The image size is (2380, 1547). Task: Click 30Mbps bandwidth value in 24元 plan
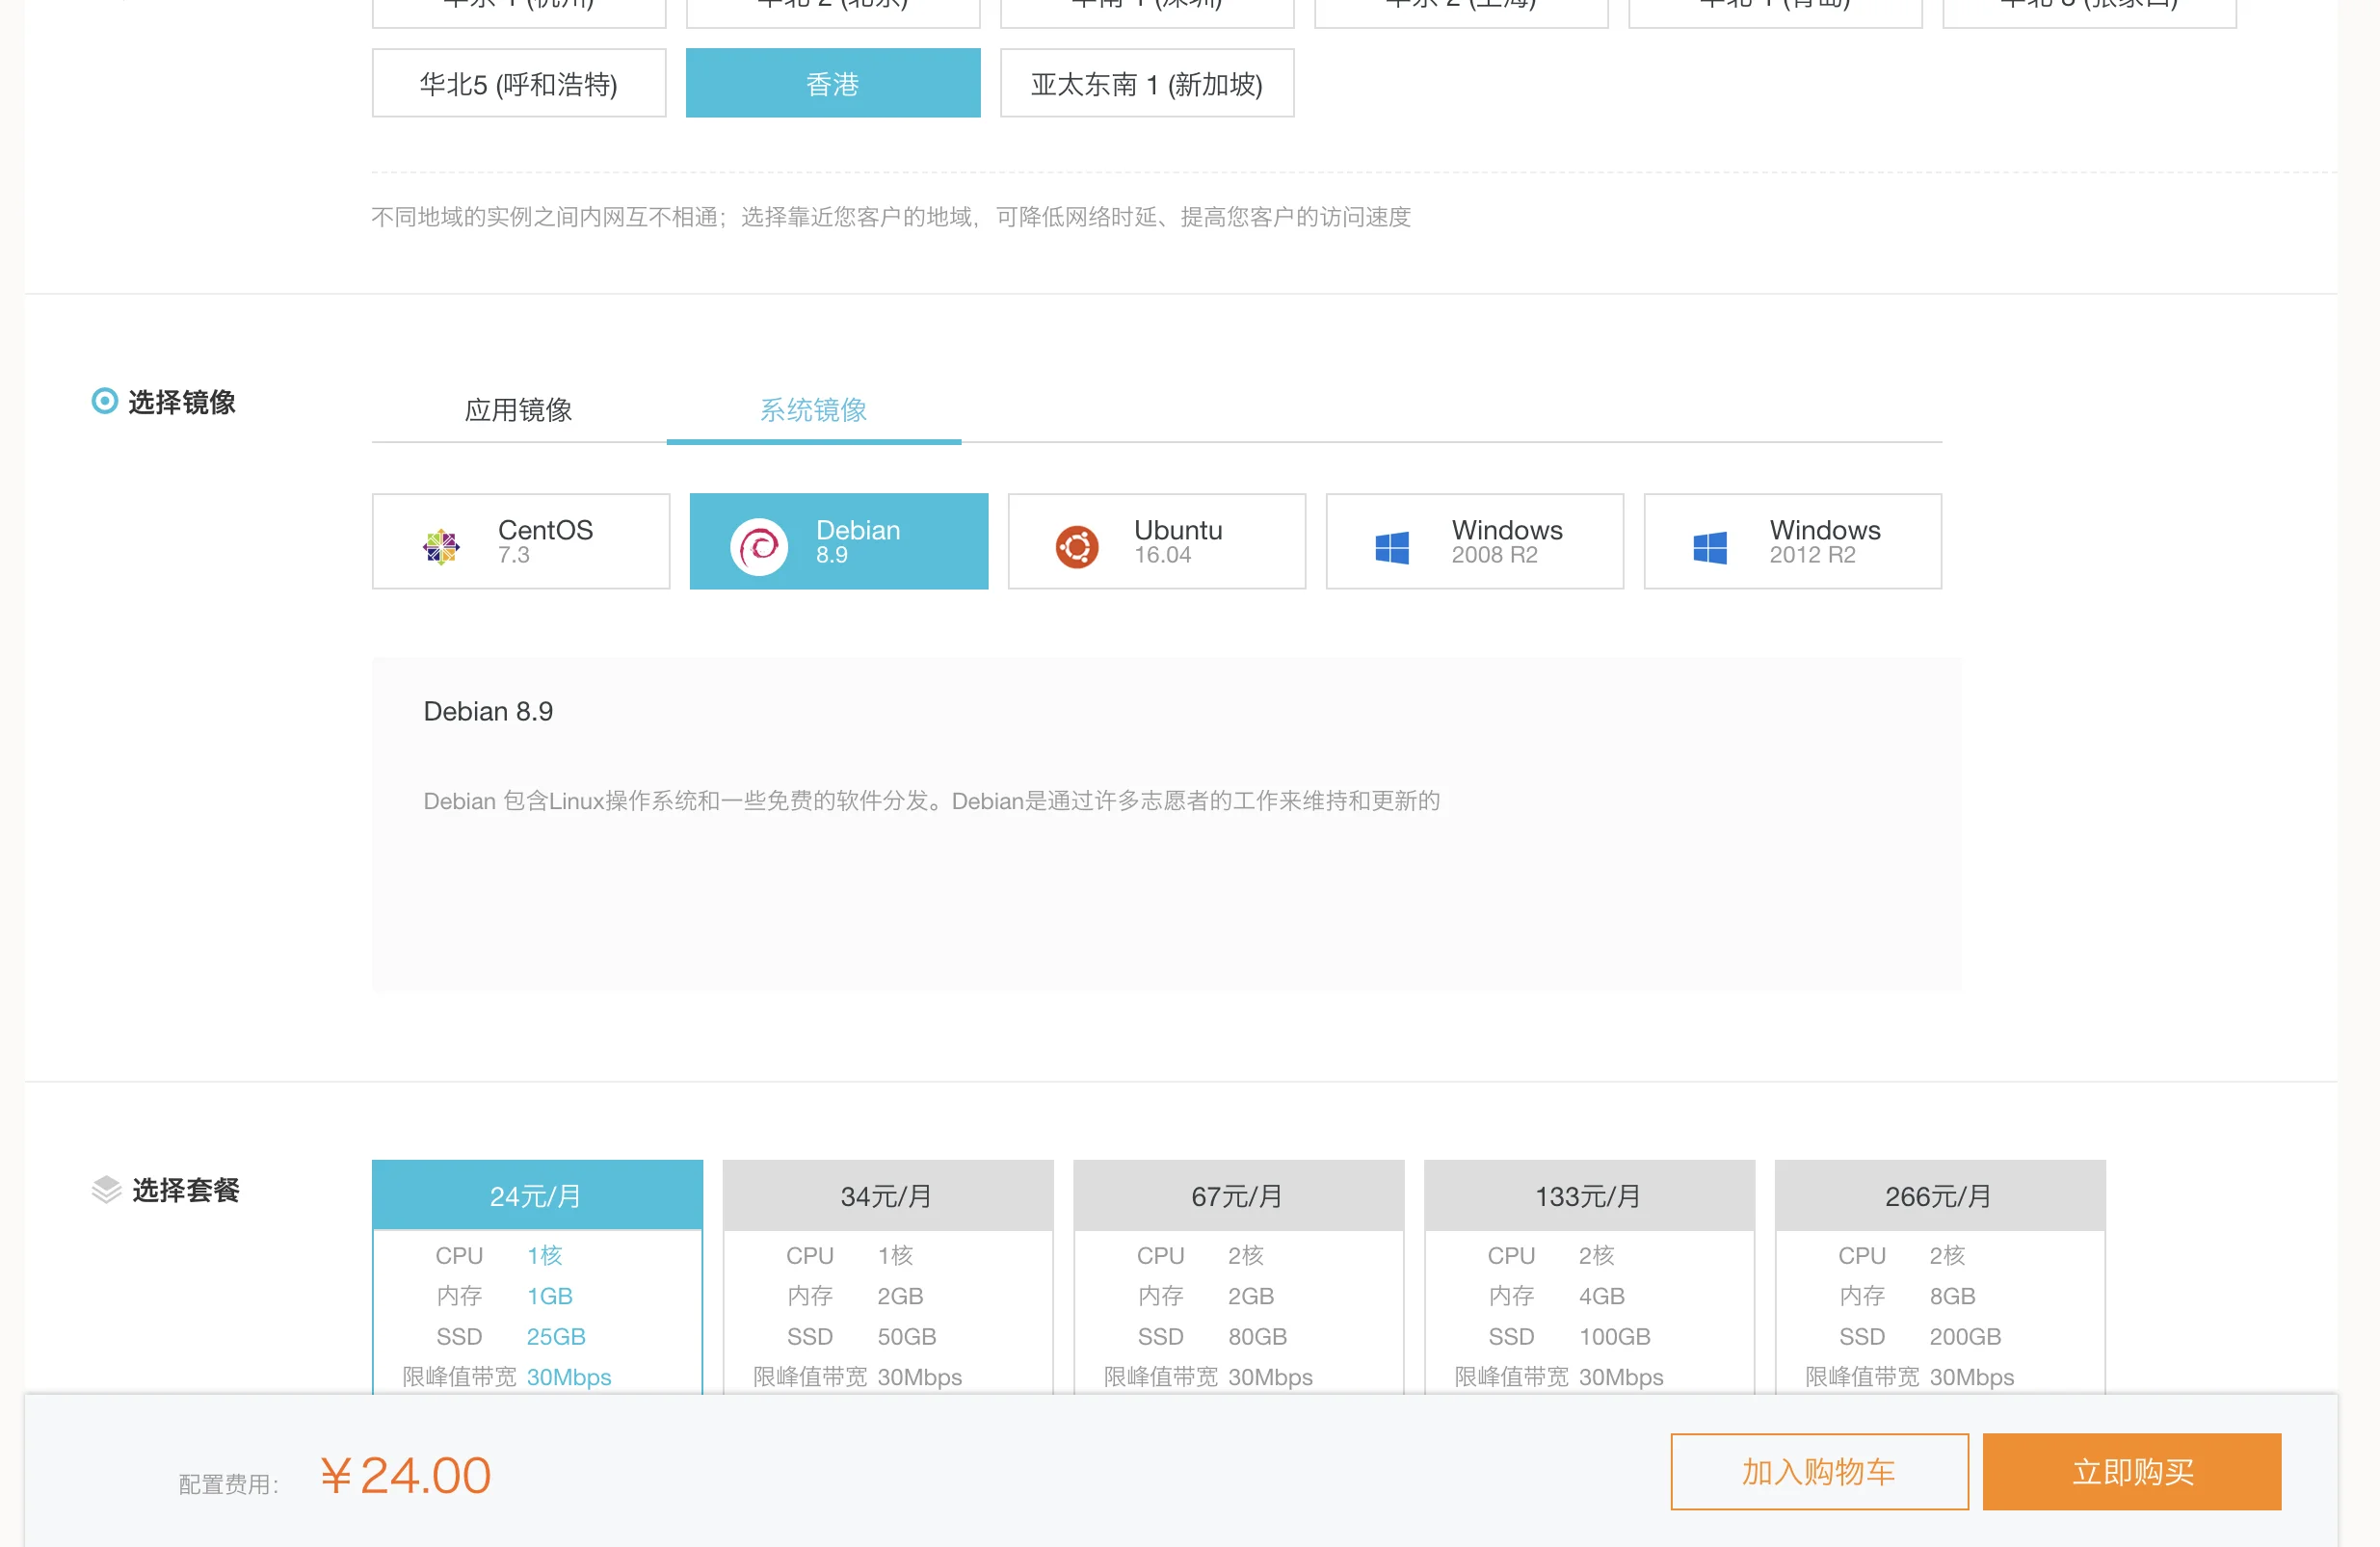click(x=569, y=1377)
